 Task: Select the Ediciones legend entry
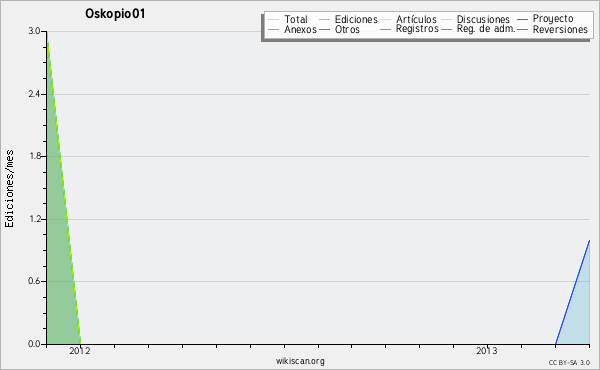point(348,19)
